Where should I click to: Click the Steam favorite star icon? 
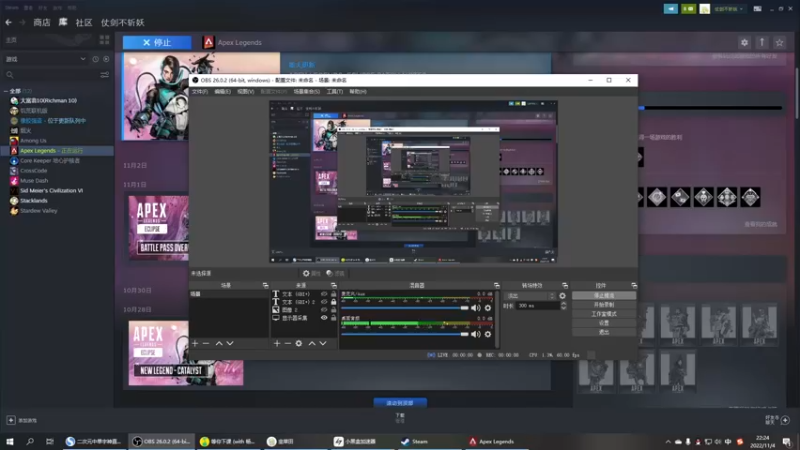pos(779,43)
